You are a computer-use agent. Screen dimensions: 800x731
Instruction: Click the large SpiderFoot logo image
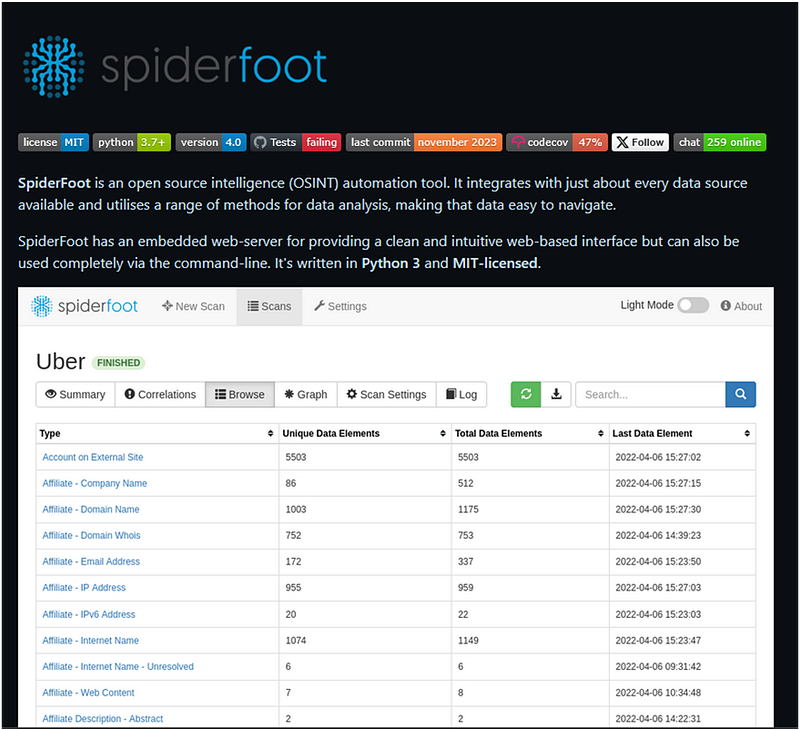tap(174, 66)
